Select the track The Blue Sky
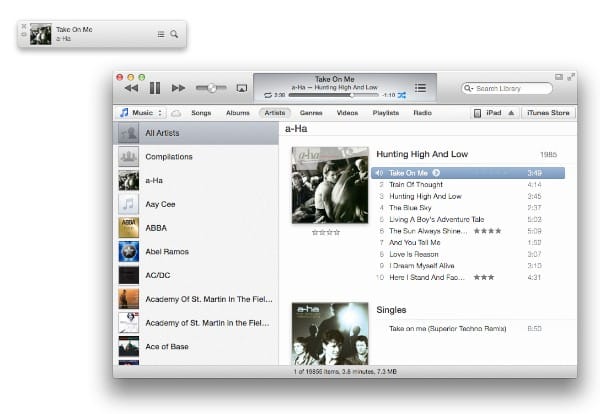Image resolution: width=600 pixels, height=414 pixels. tap(468, 208)
